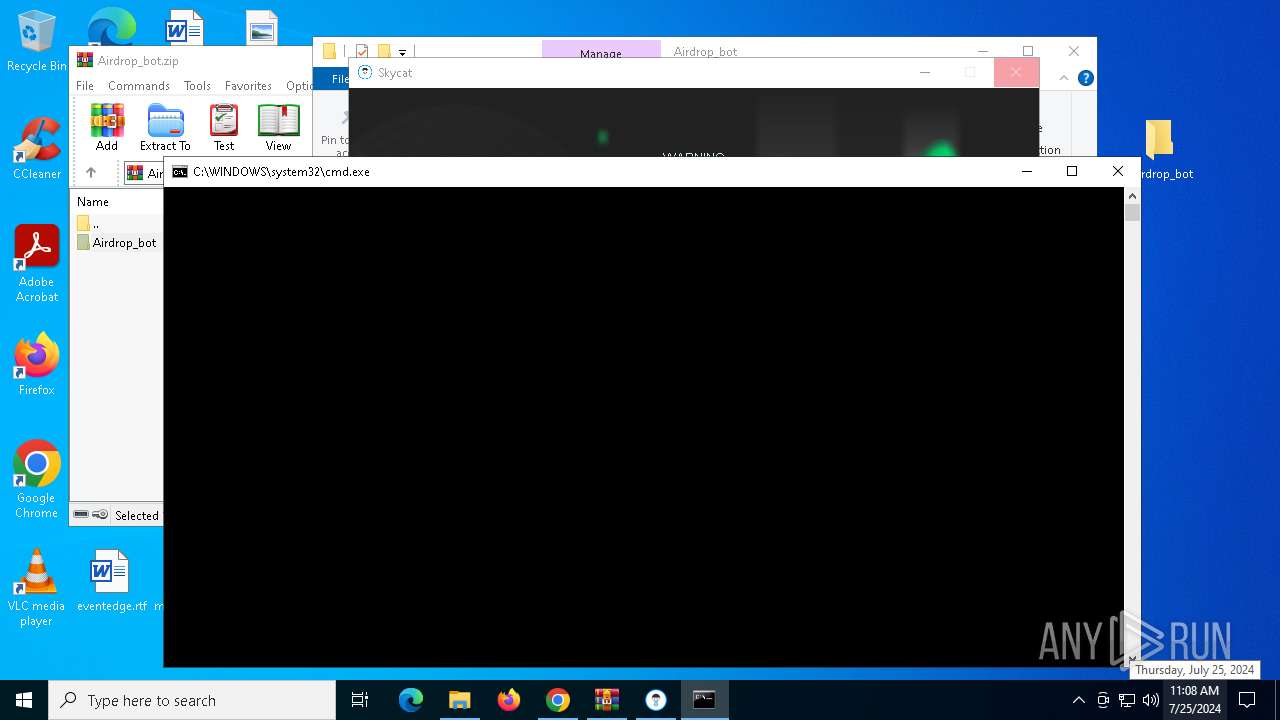The image size is (1280, 720).
Task: Open the VLC media player desktop shortcut
Action: [x=37, y=589]
